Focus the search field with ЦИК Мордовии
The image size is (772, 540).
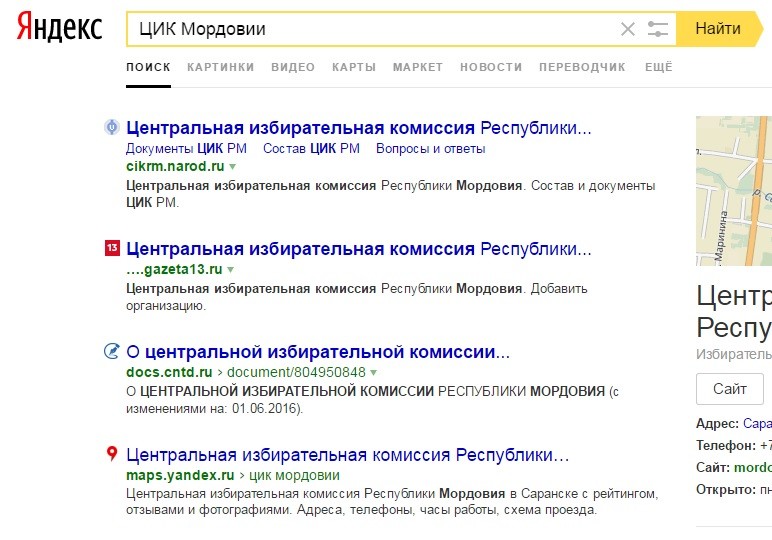tap(374, 29)
